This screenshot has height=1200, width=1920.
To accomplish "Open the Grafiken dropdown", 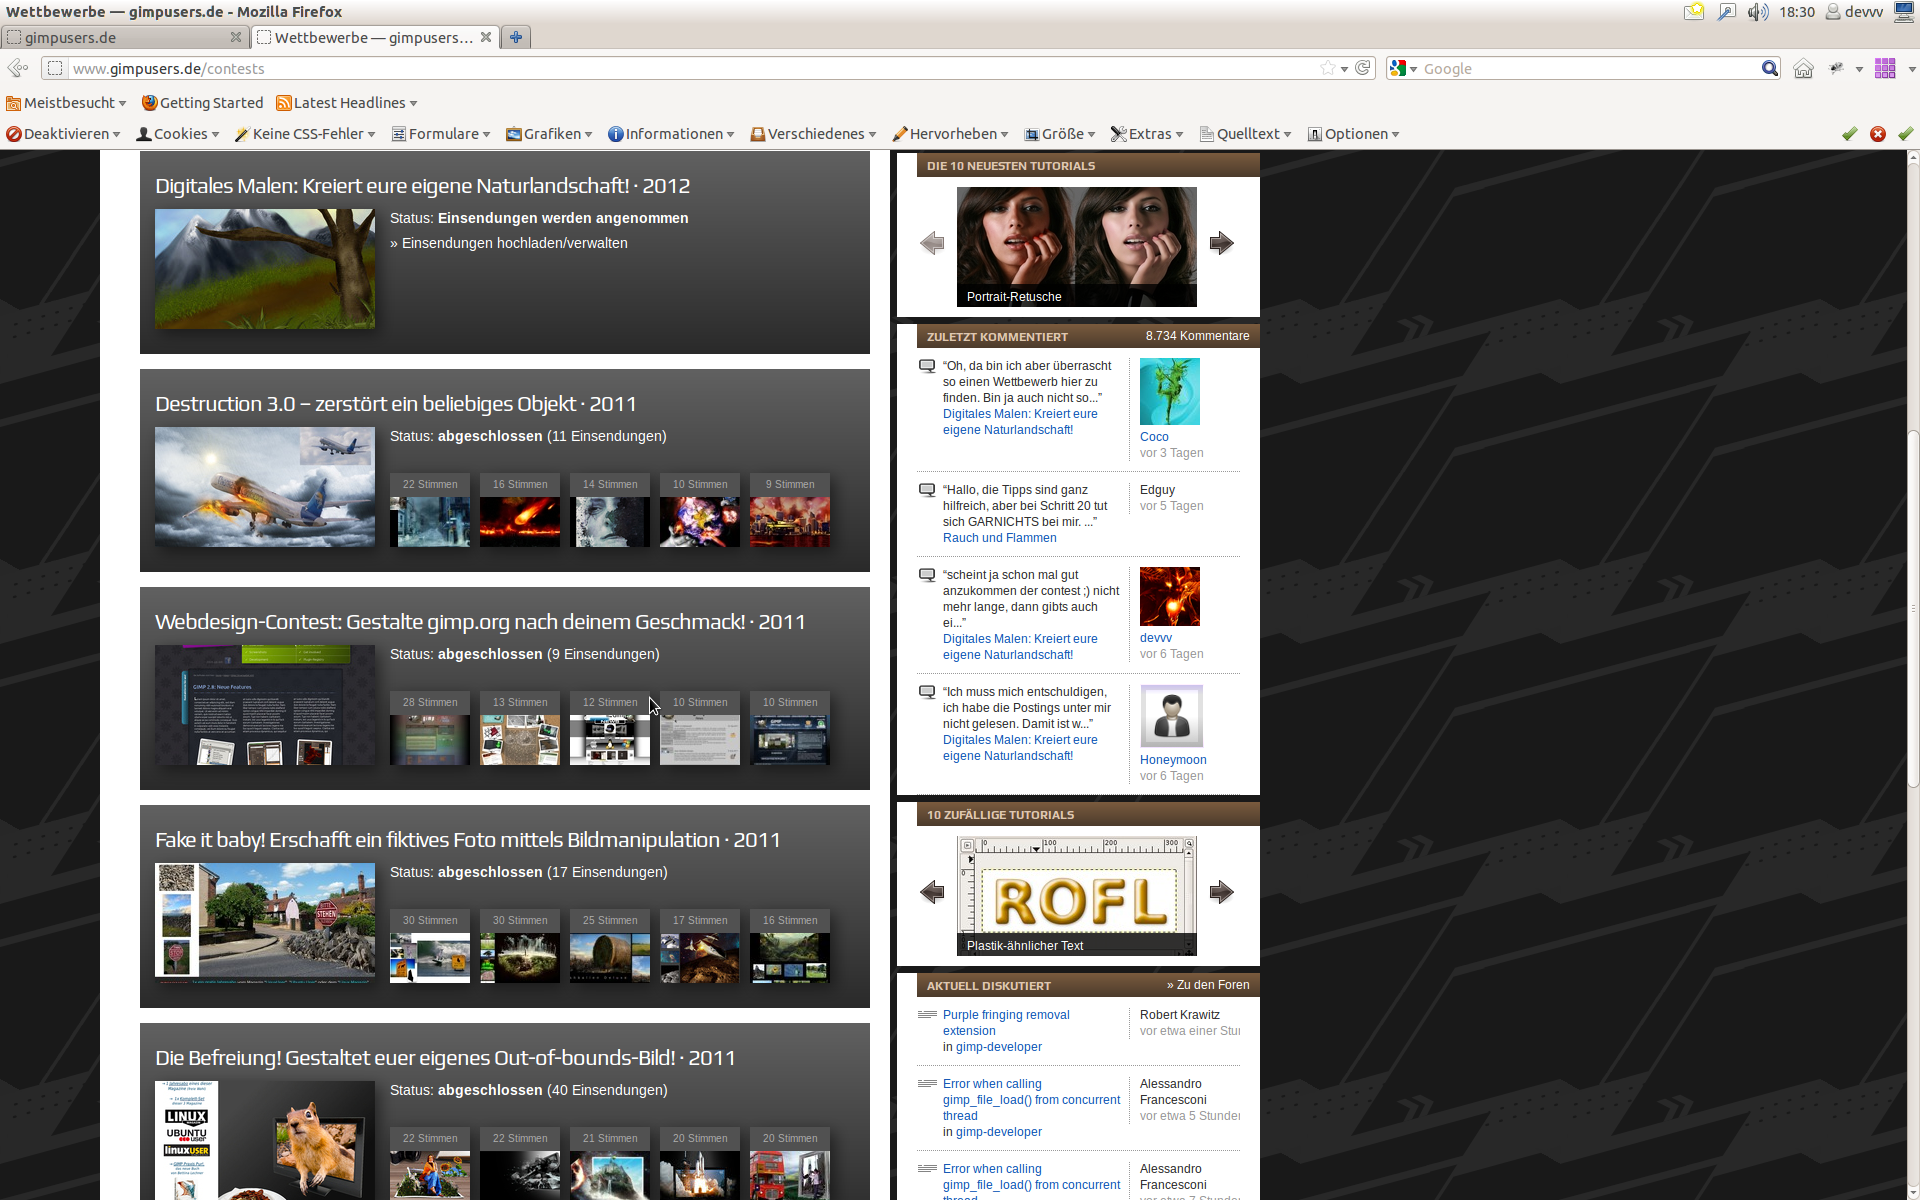I will [549, 134].
